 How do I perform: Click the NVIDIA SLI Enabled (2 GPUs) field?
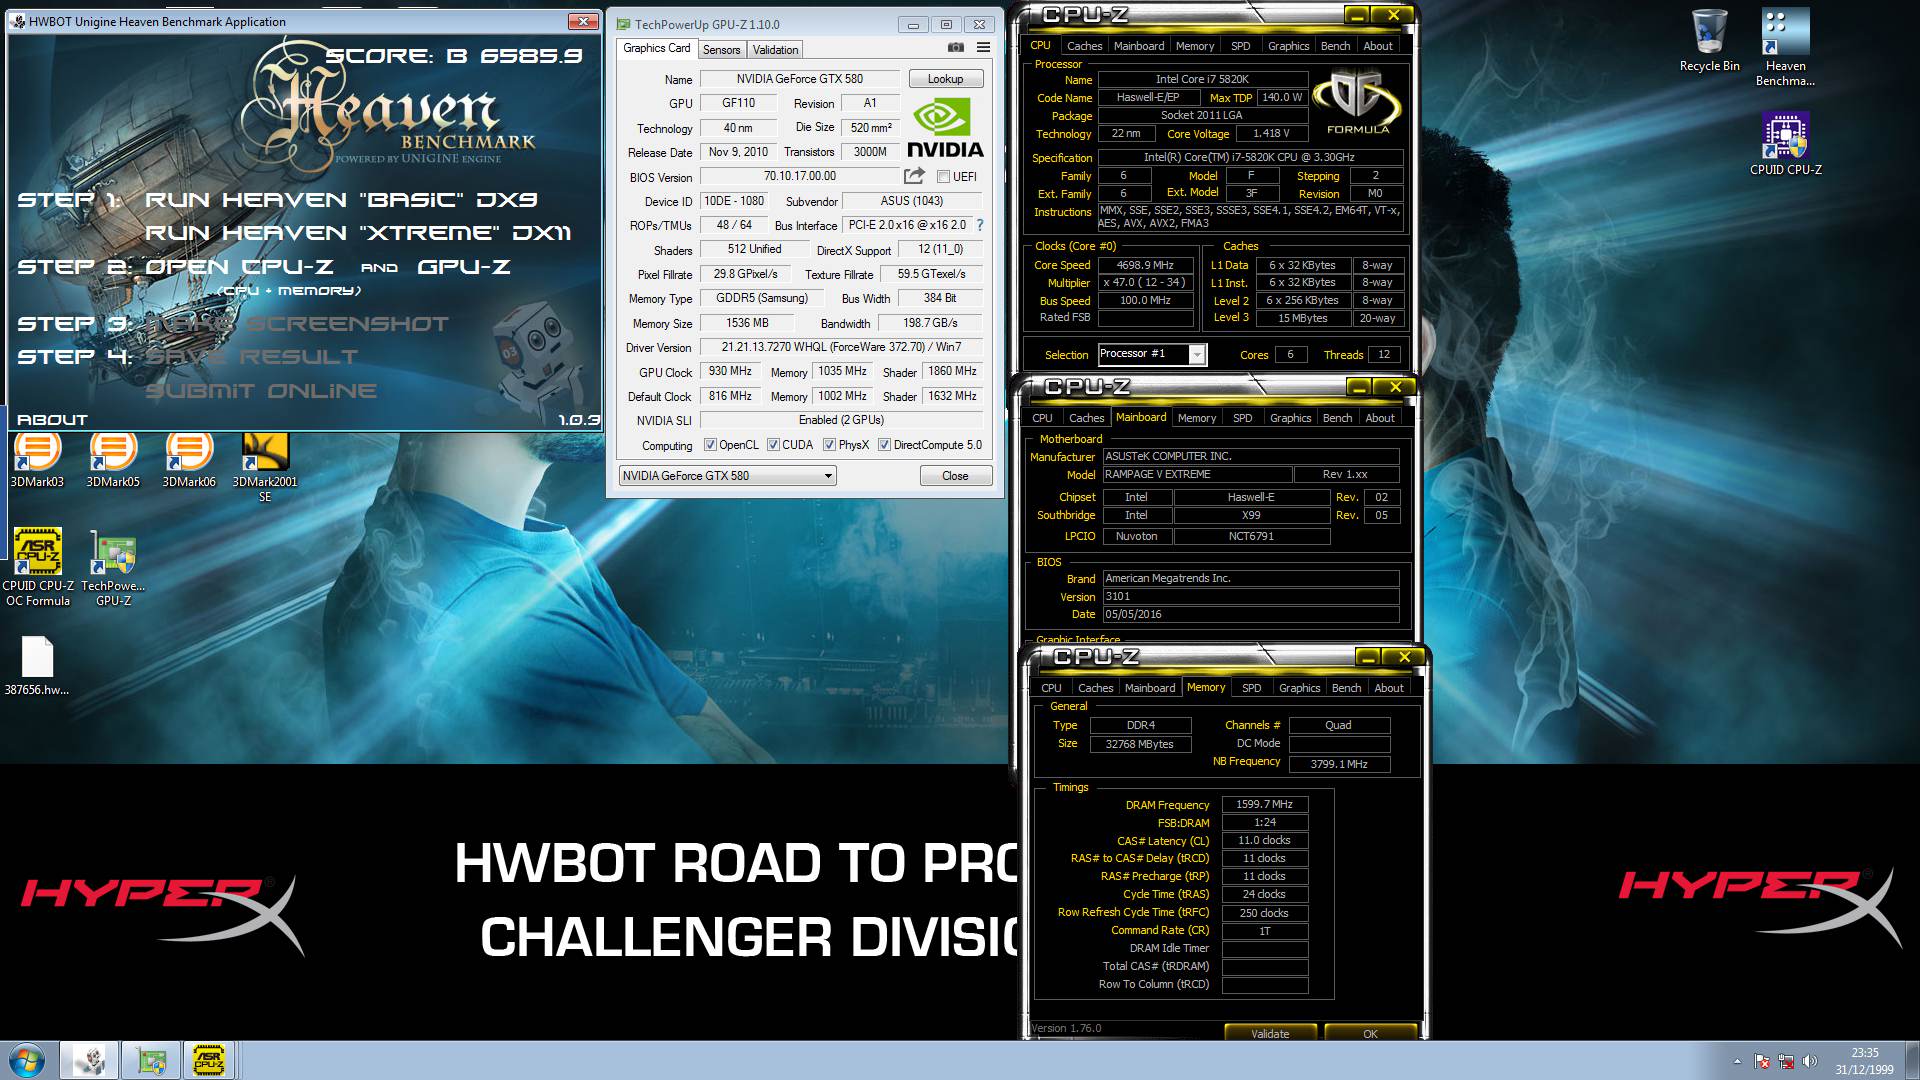click(841, 420)
